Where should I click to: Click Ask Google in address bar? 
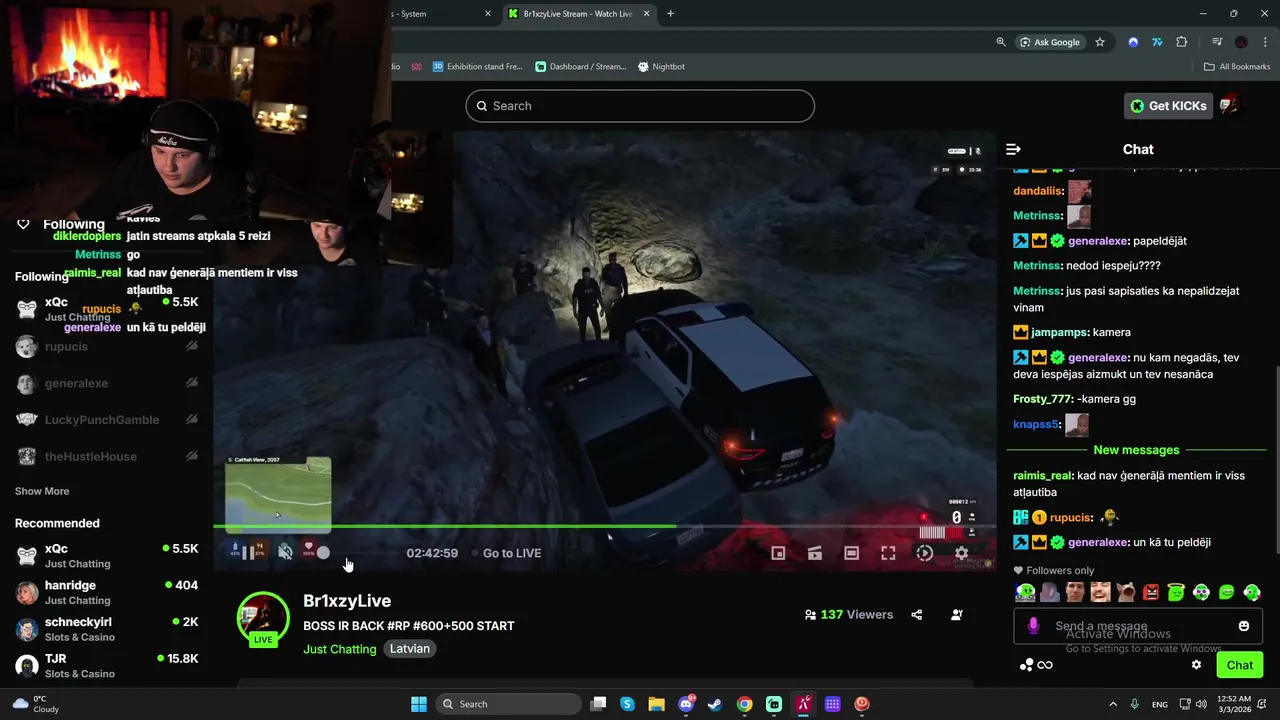pyautogui.click(x=1050, y=42)
